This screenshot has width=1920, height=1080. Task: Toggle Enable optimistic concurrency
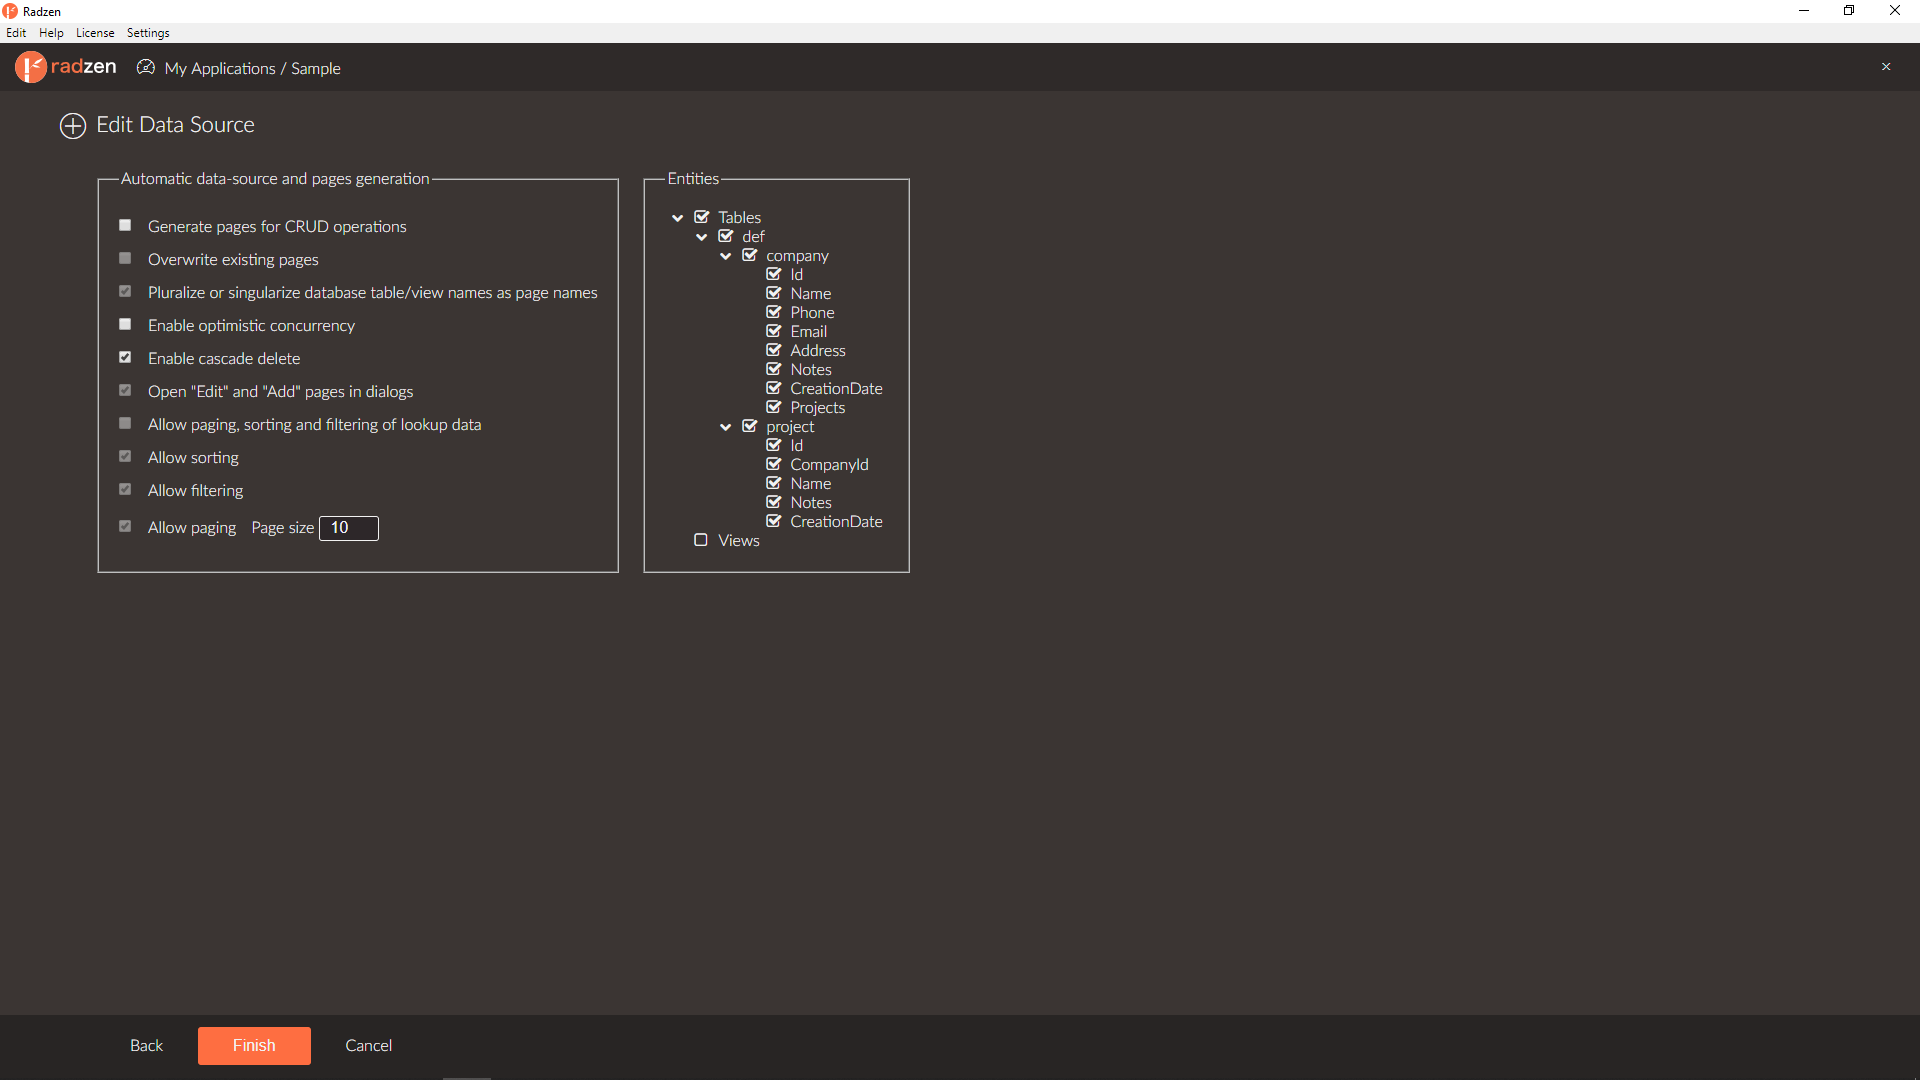pyautogui.click(x=125, y=324)
